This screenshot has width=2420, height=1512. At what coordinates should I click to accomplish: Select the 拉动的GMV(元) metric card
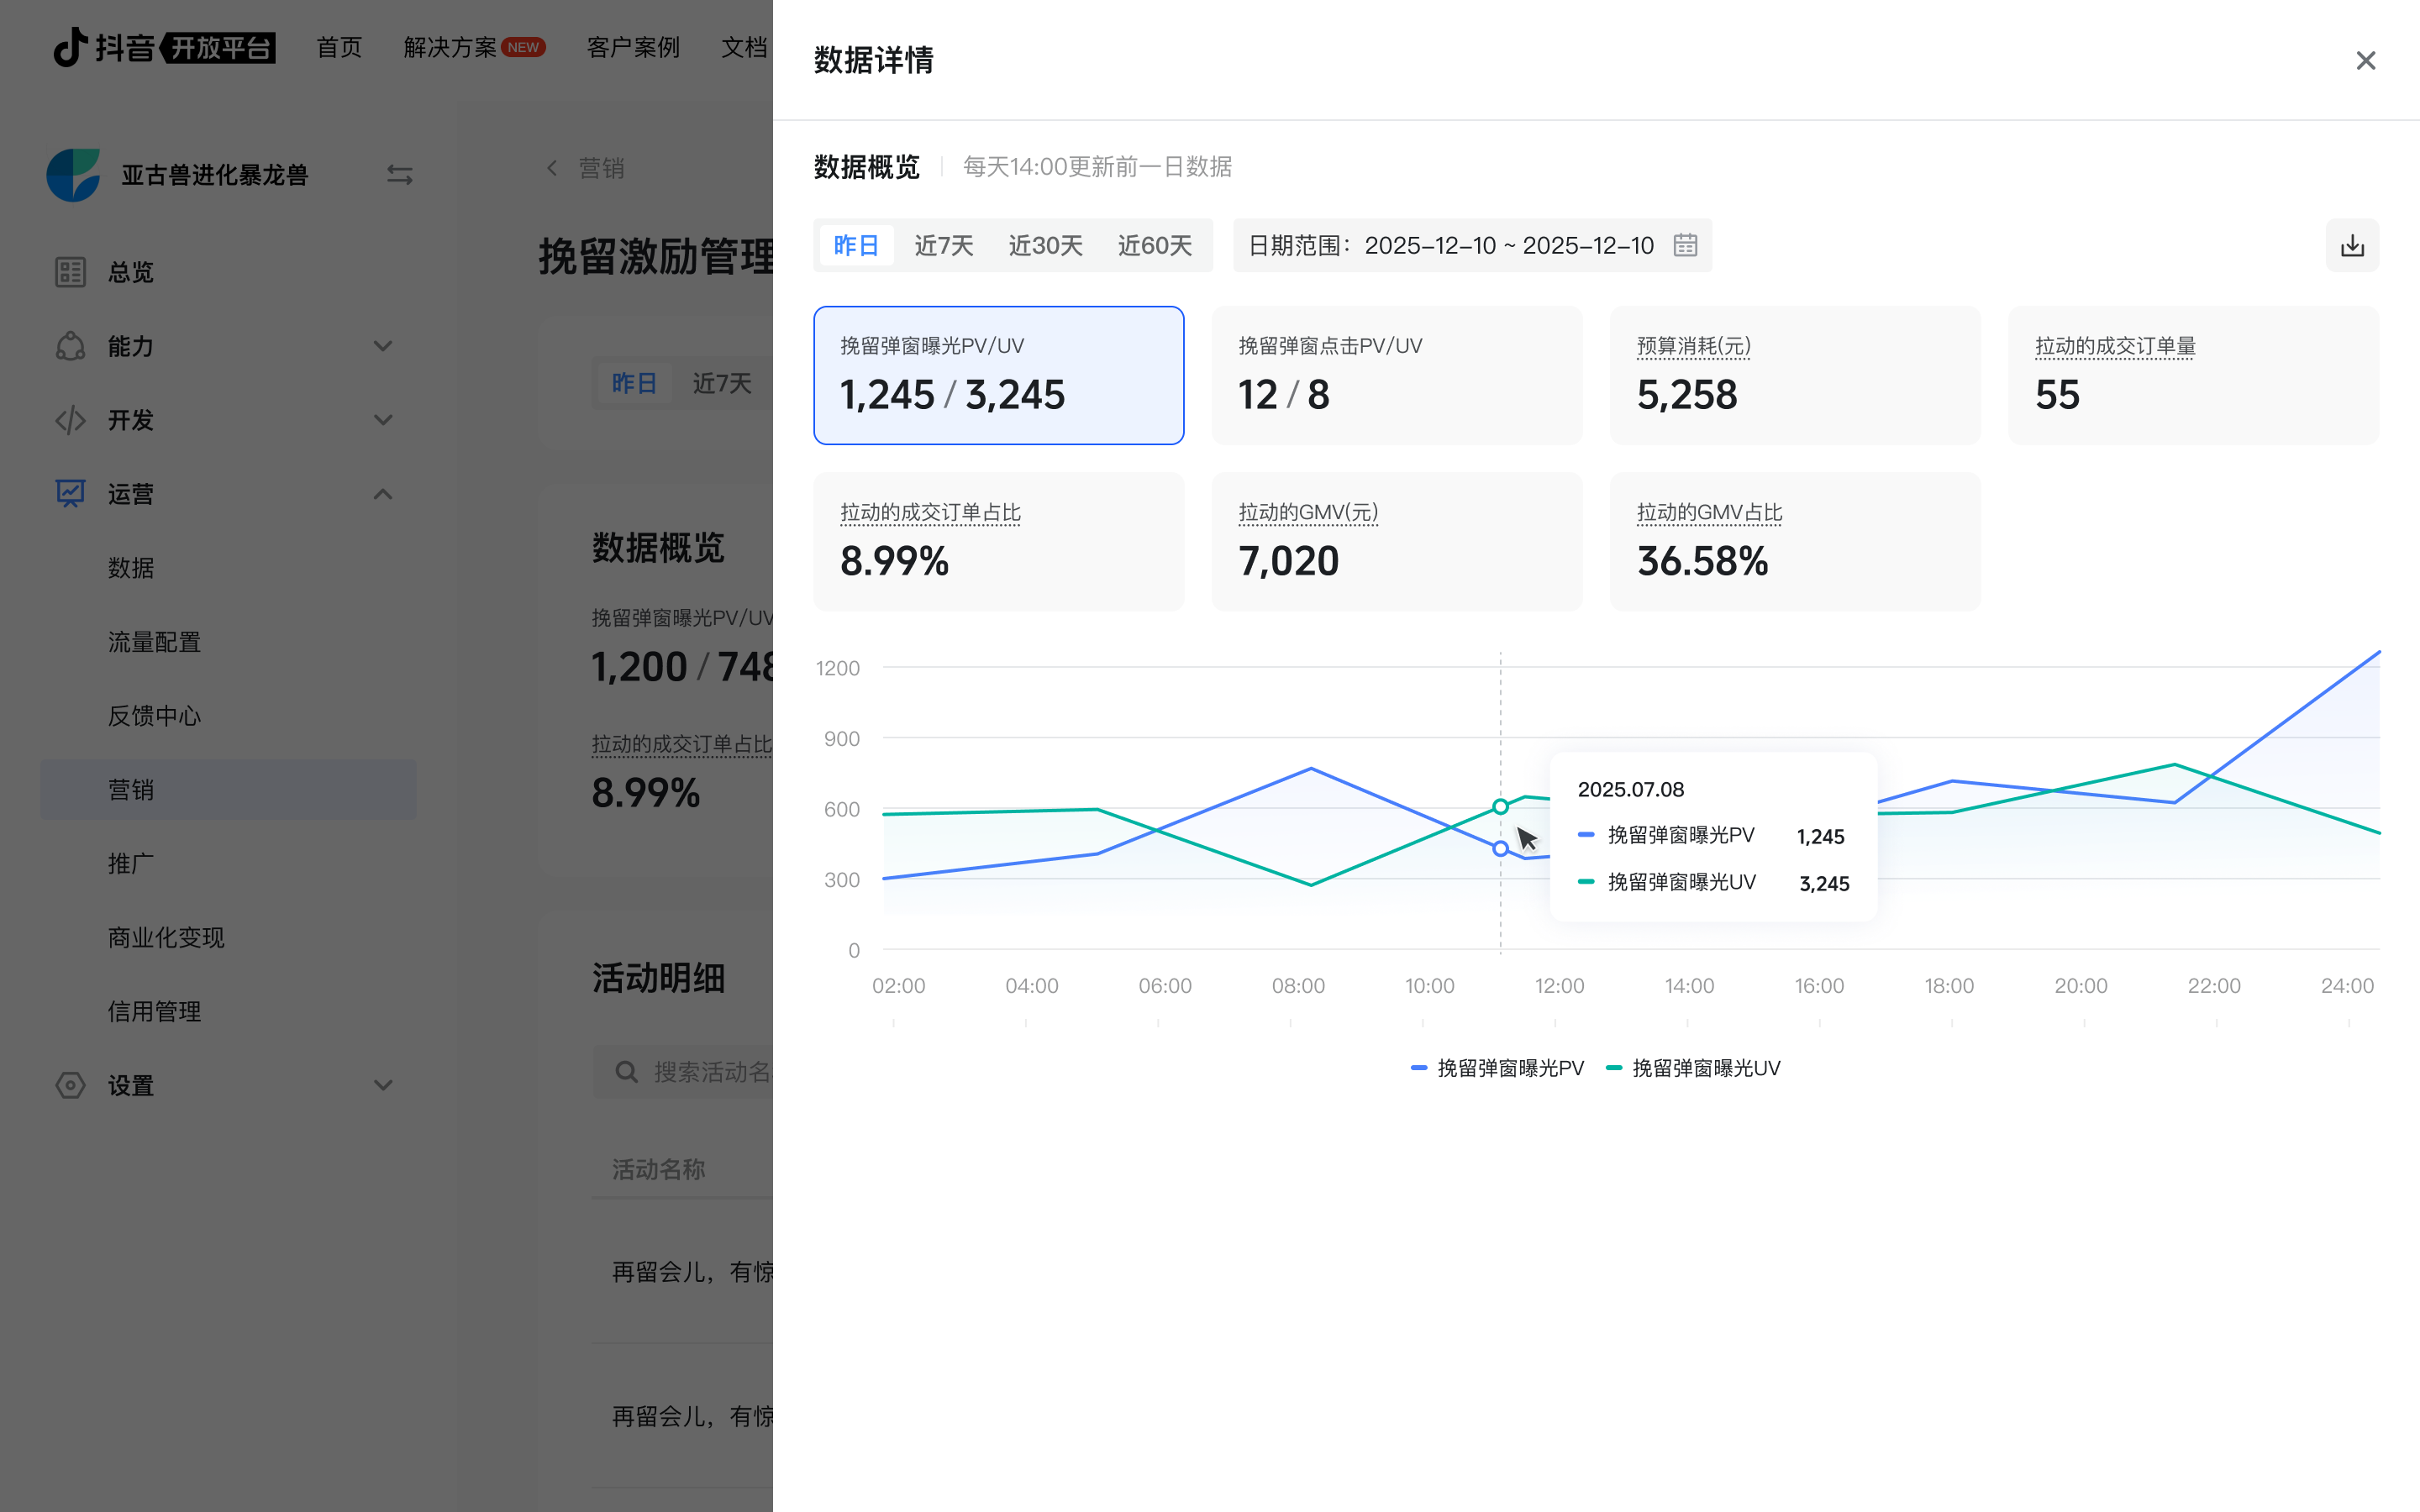tap(1396, 541)
